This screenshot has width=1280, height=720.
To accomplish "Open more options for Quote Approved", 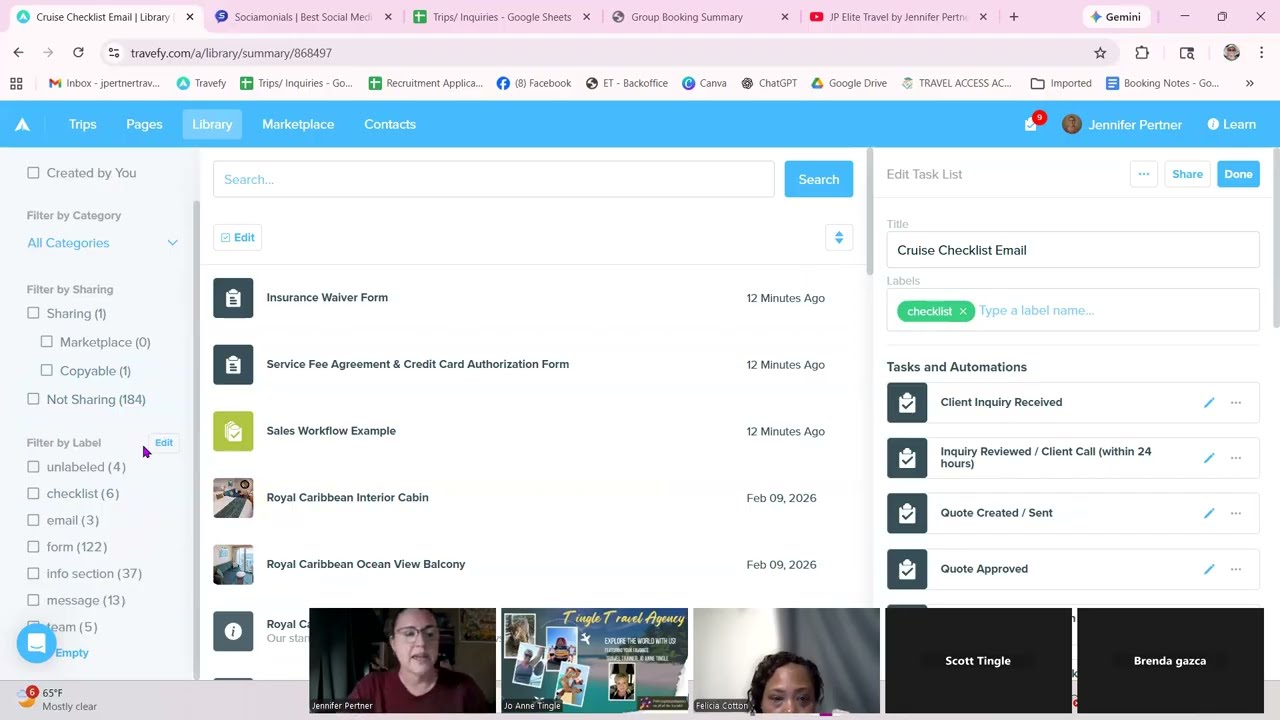I will point(1236,569).
